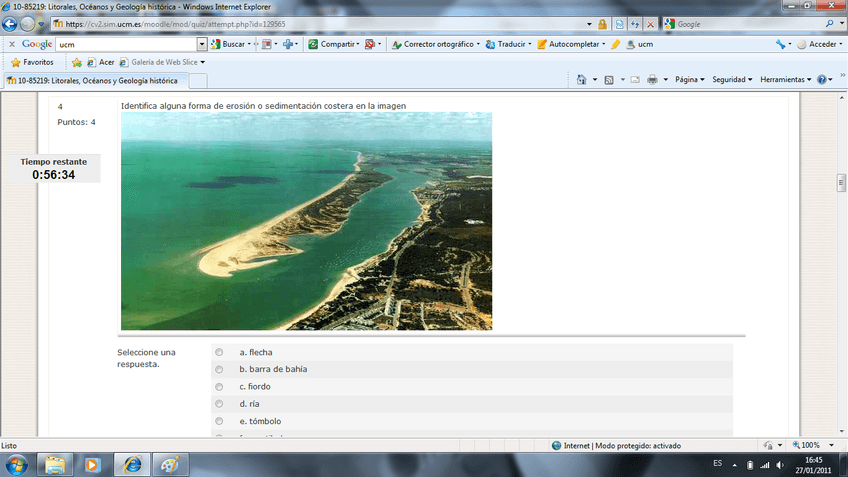Open Windows Media Player from taskbar
Image resolution: width=848 pixels, height=477 pixels.
pos(92,464)
